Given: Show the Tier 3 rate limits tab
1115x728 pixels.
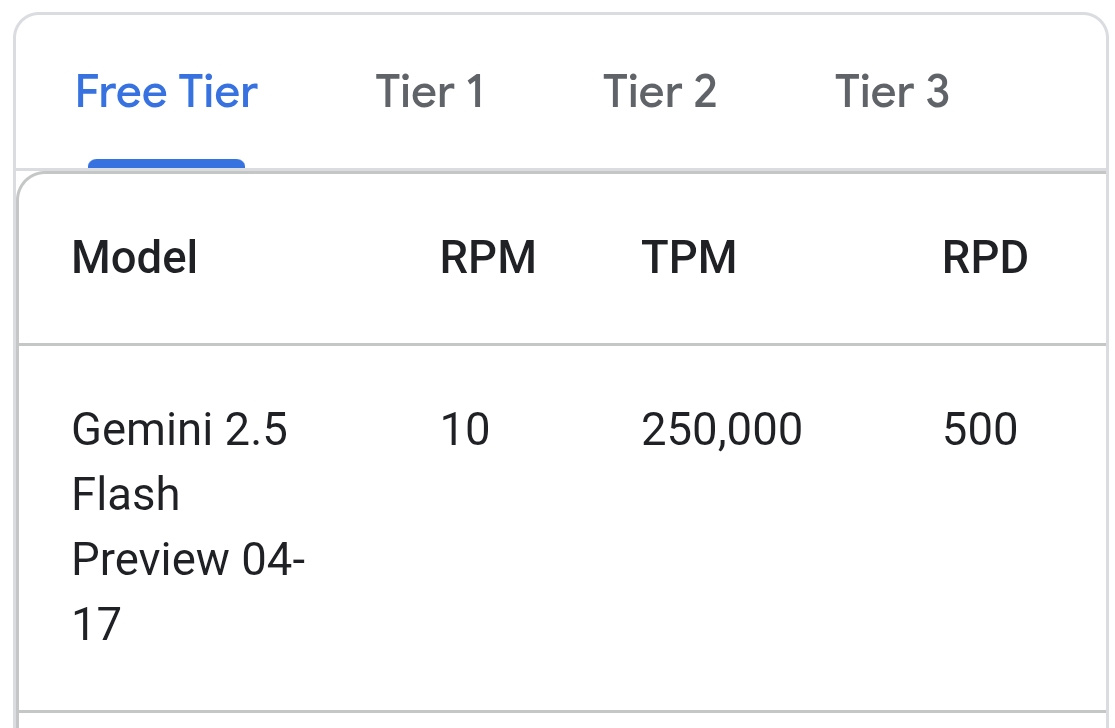Looking at the screenshot, I should [892, 92].
